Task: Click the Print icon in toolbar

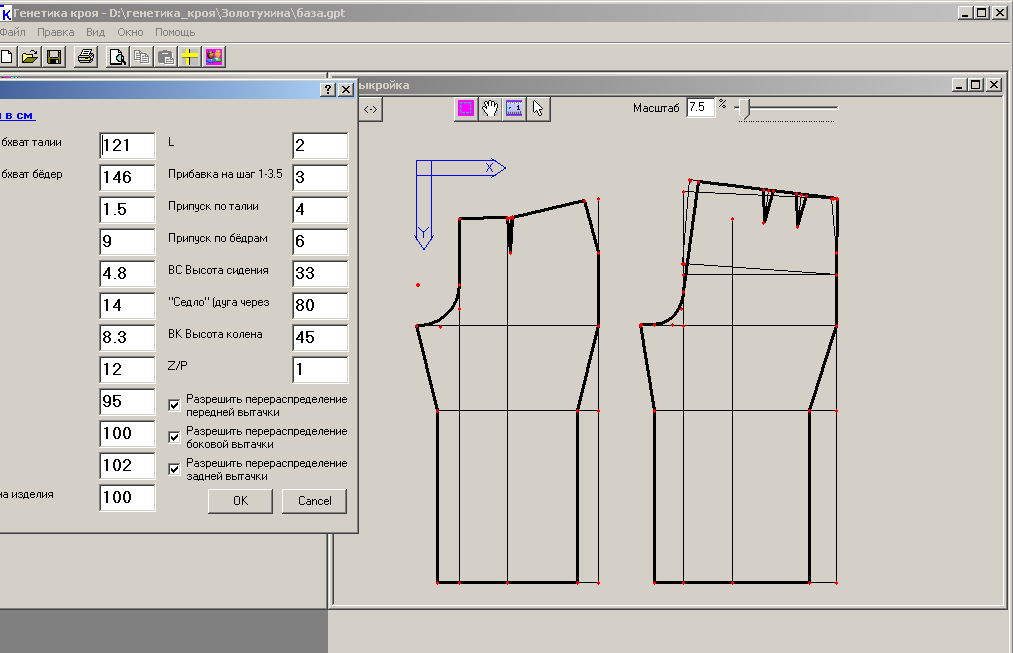Action: (86, 57)
